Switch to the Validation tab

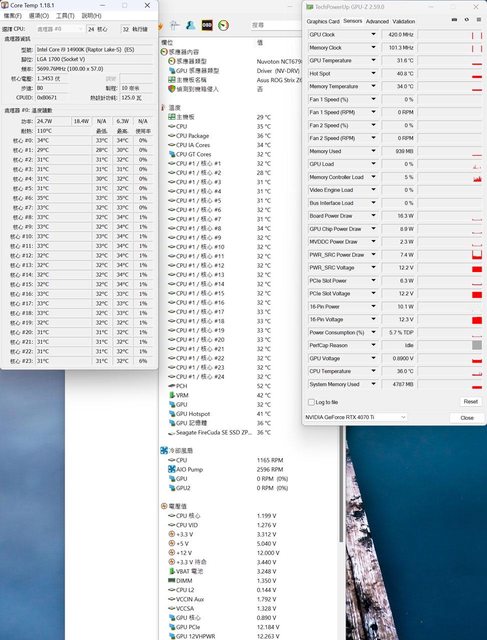tap(404, 21)
